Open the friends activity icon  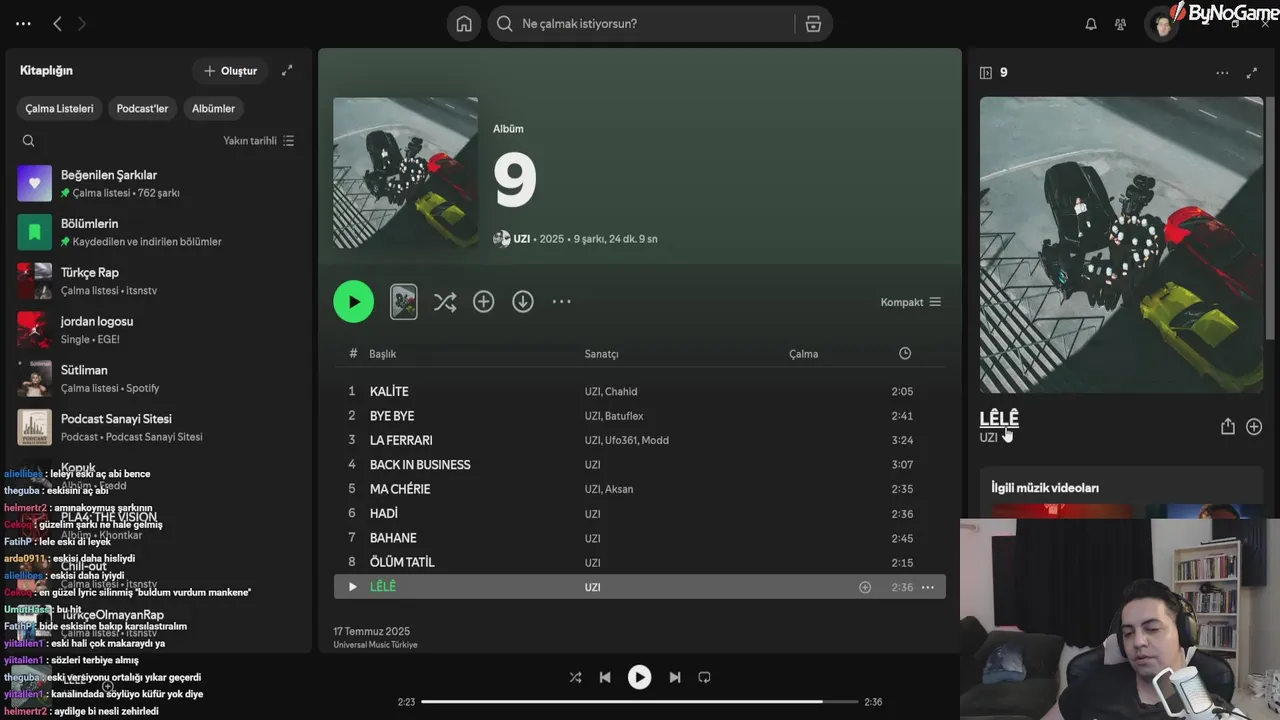tap(1120, 24)
